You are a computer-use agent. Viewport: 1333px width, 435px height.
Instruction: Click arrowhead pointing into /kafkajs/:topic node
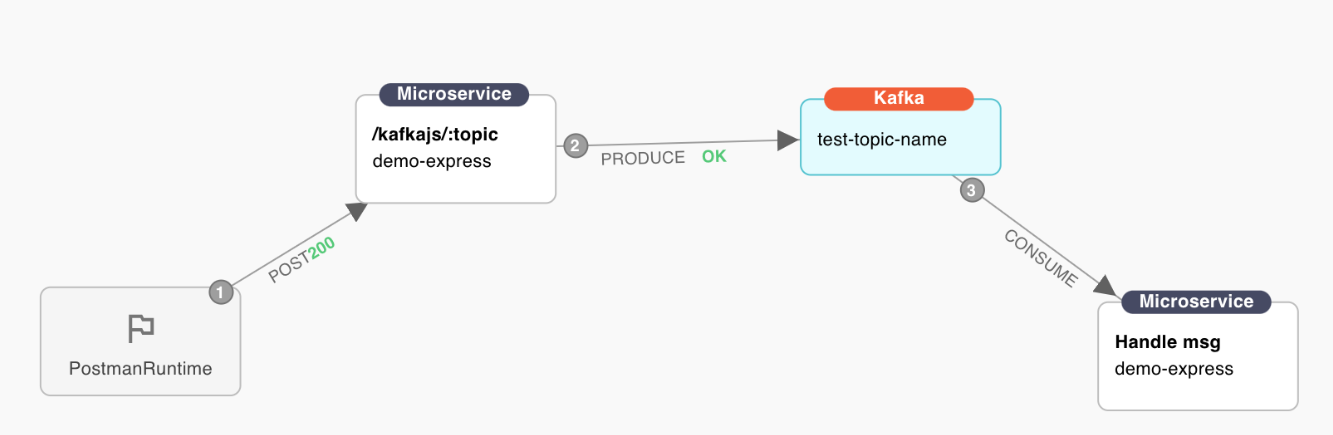coord(356,211)
